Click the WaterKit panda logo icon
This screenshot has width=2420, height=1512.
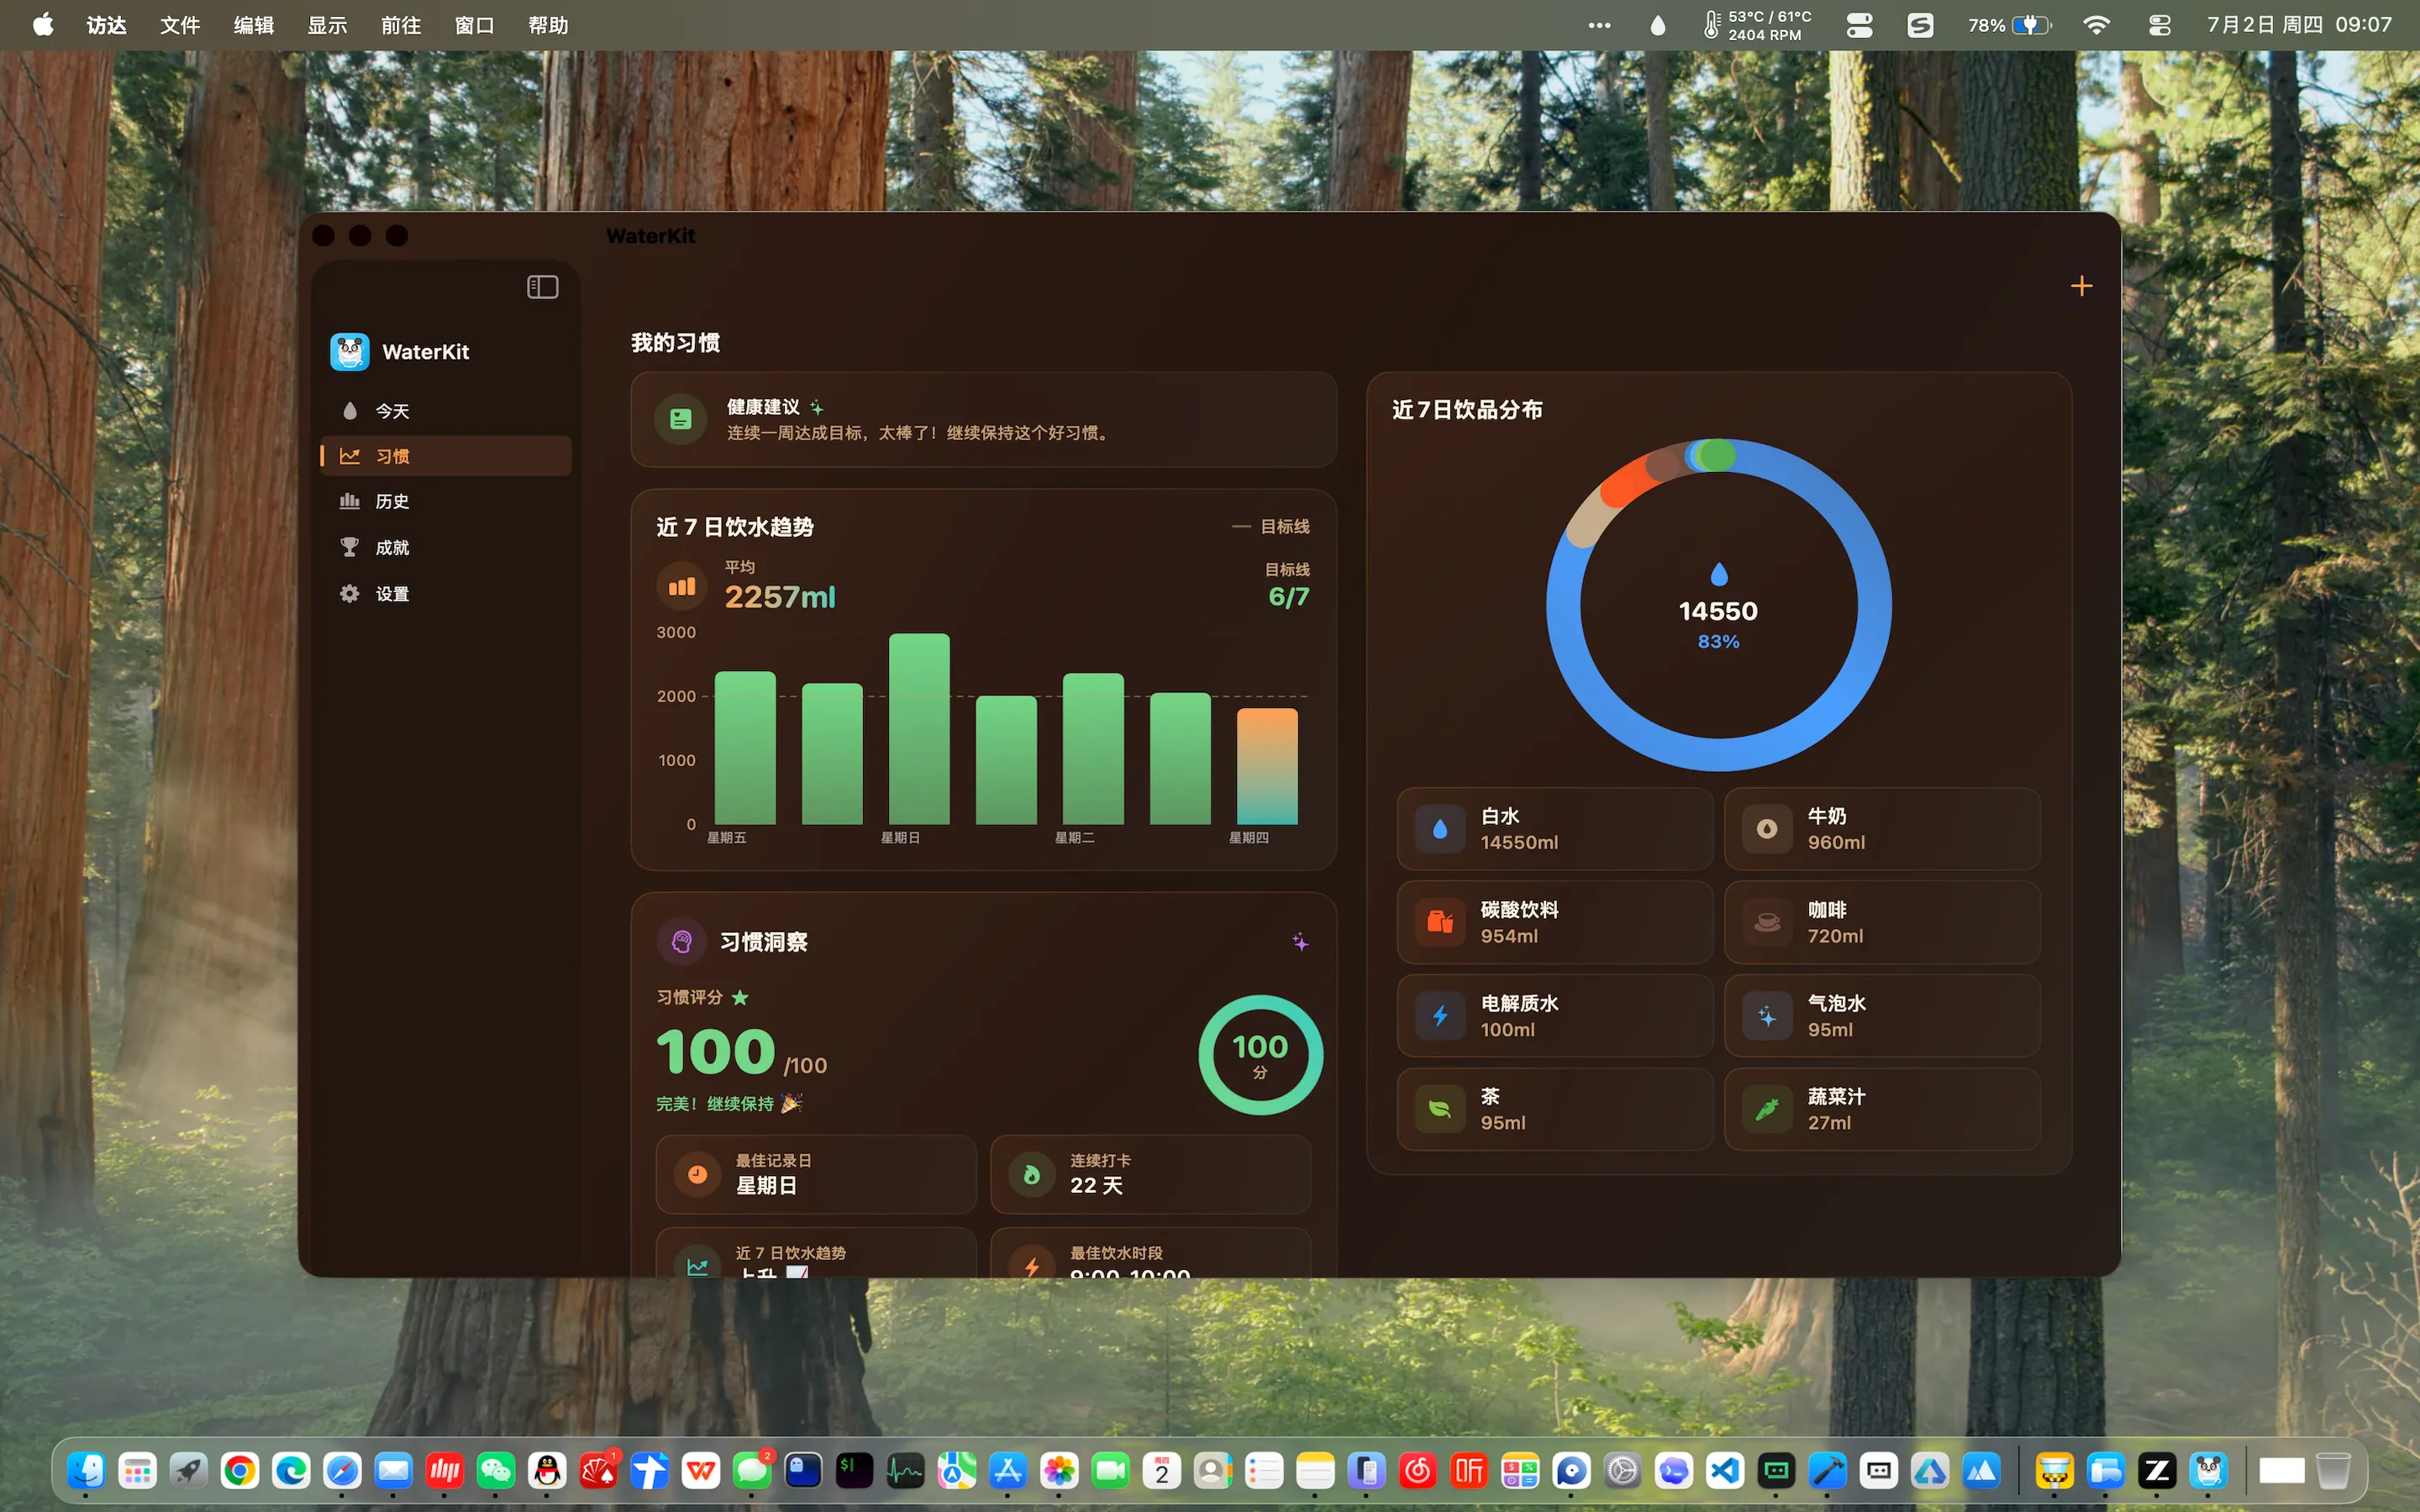pyautogui.click(x=350, y=352)
